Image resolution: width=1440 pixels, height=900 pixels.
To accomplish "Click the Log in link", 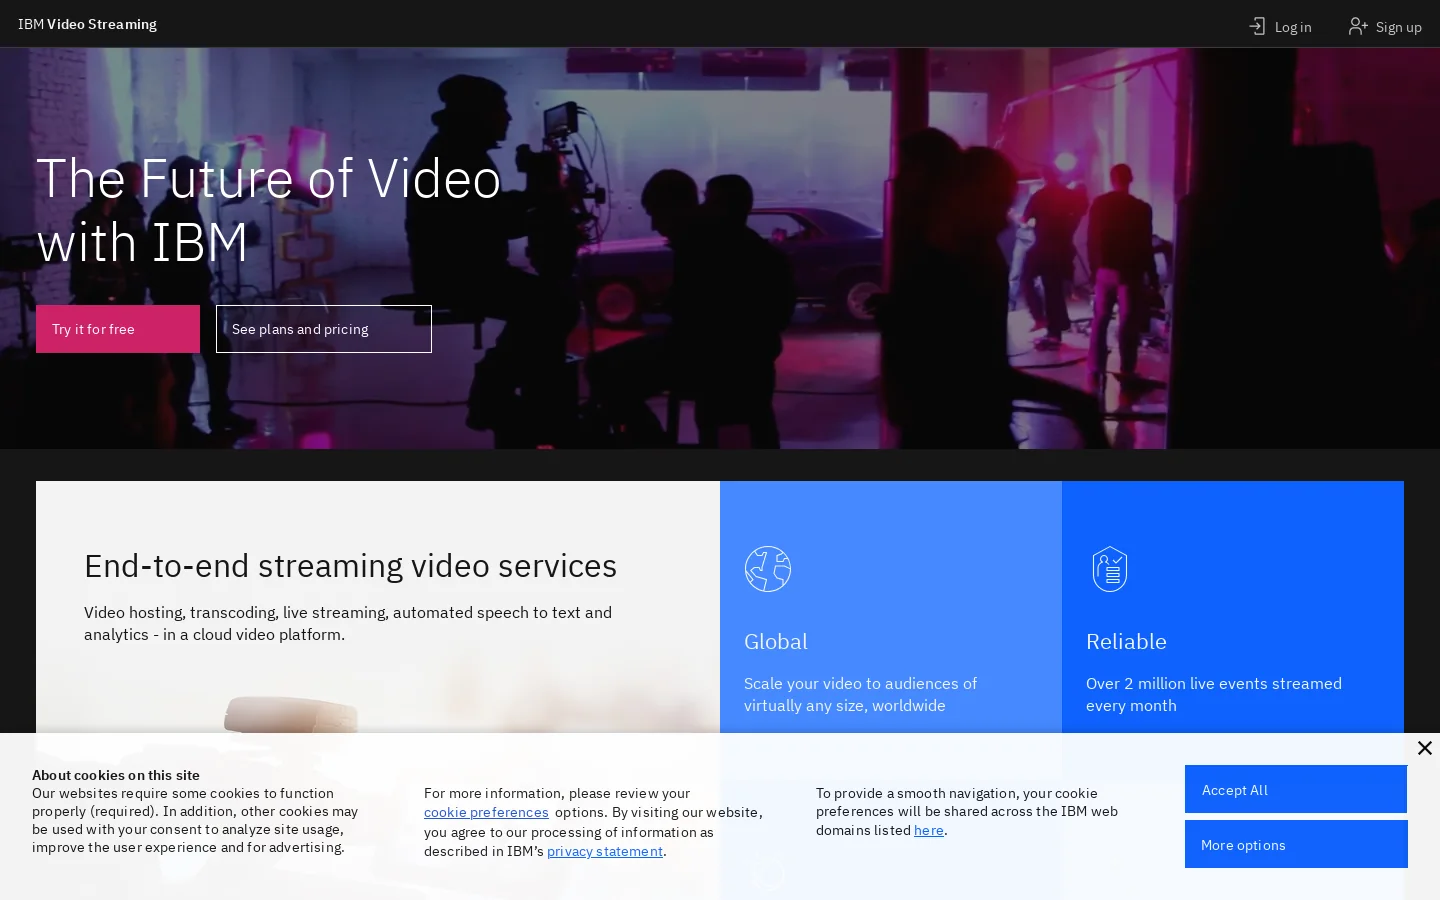I will tap(1280, 27).
